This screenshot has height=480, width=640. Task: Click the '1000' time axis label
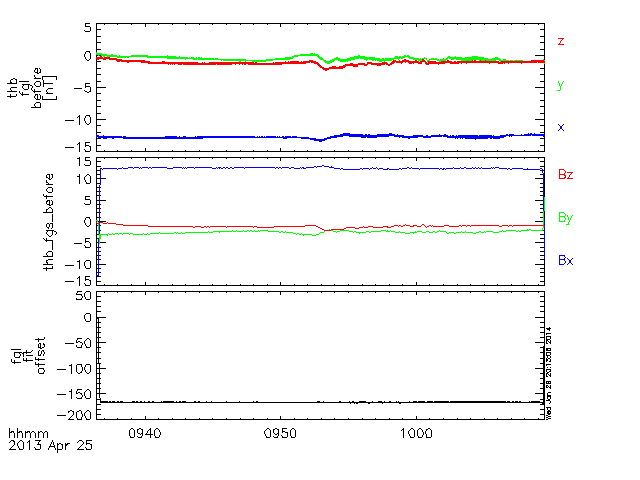416,433
